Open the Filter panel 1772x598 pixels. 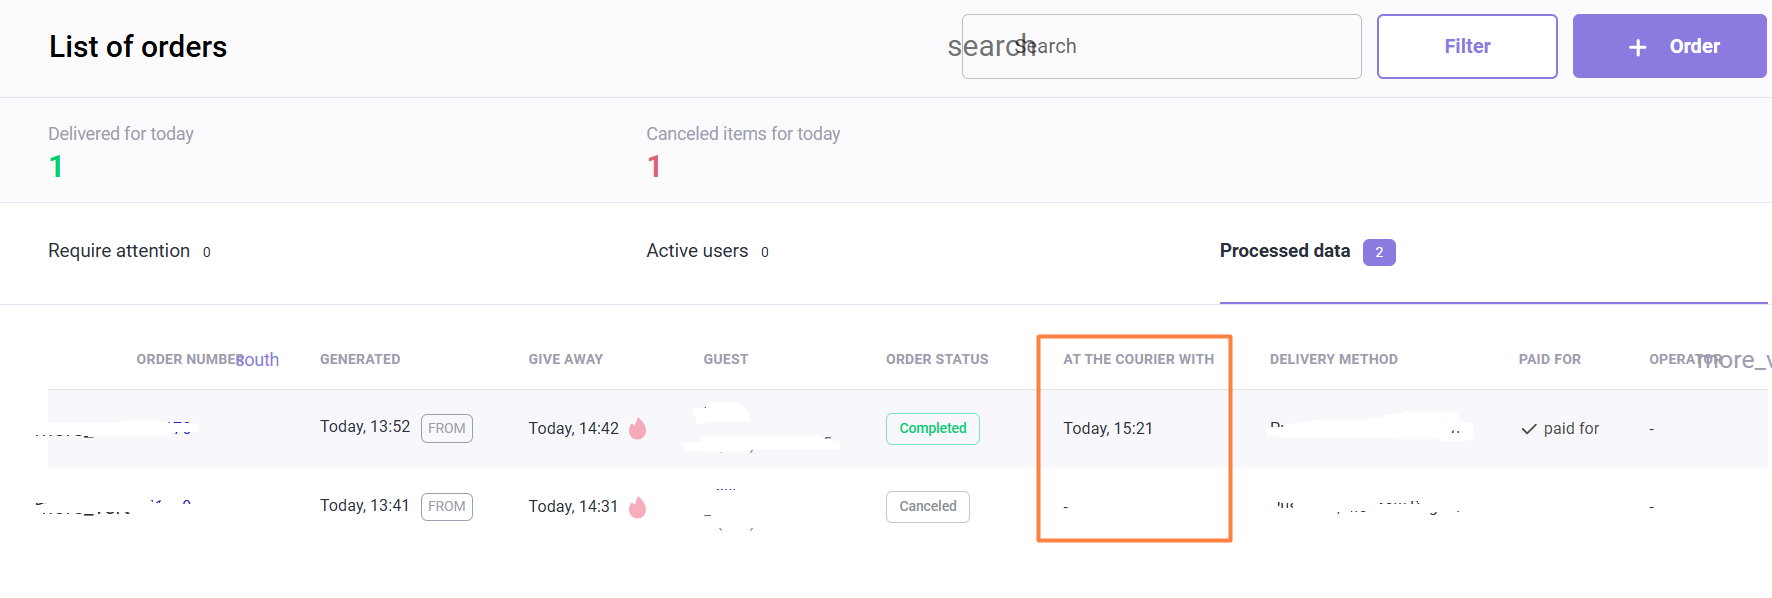point(1466,47)
